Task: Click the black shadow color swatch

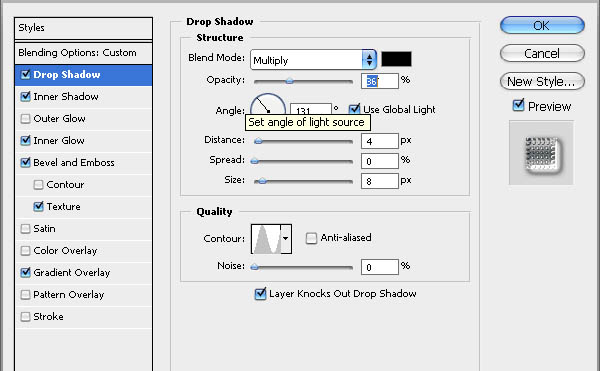Action: tap(396, 59)
